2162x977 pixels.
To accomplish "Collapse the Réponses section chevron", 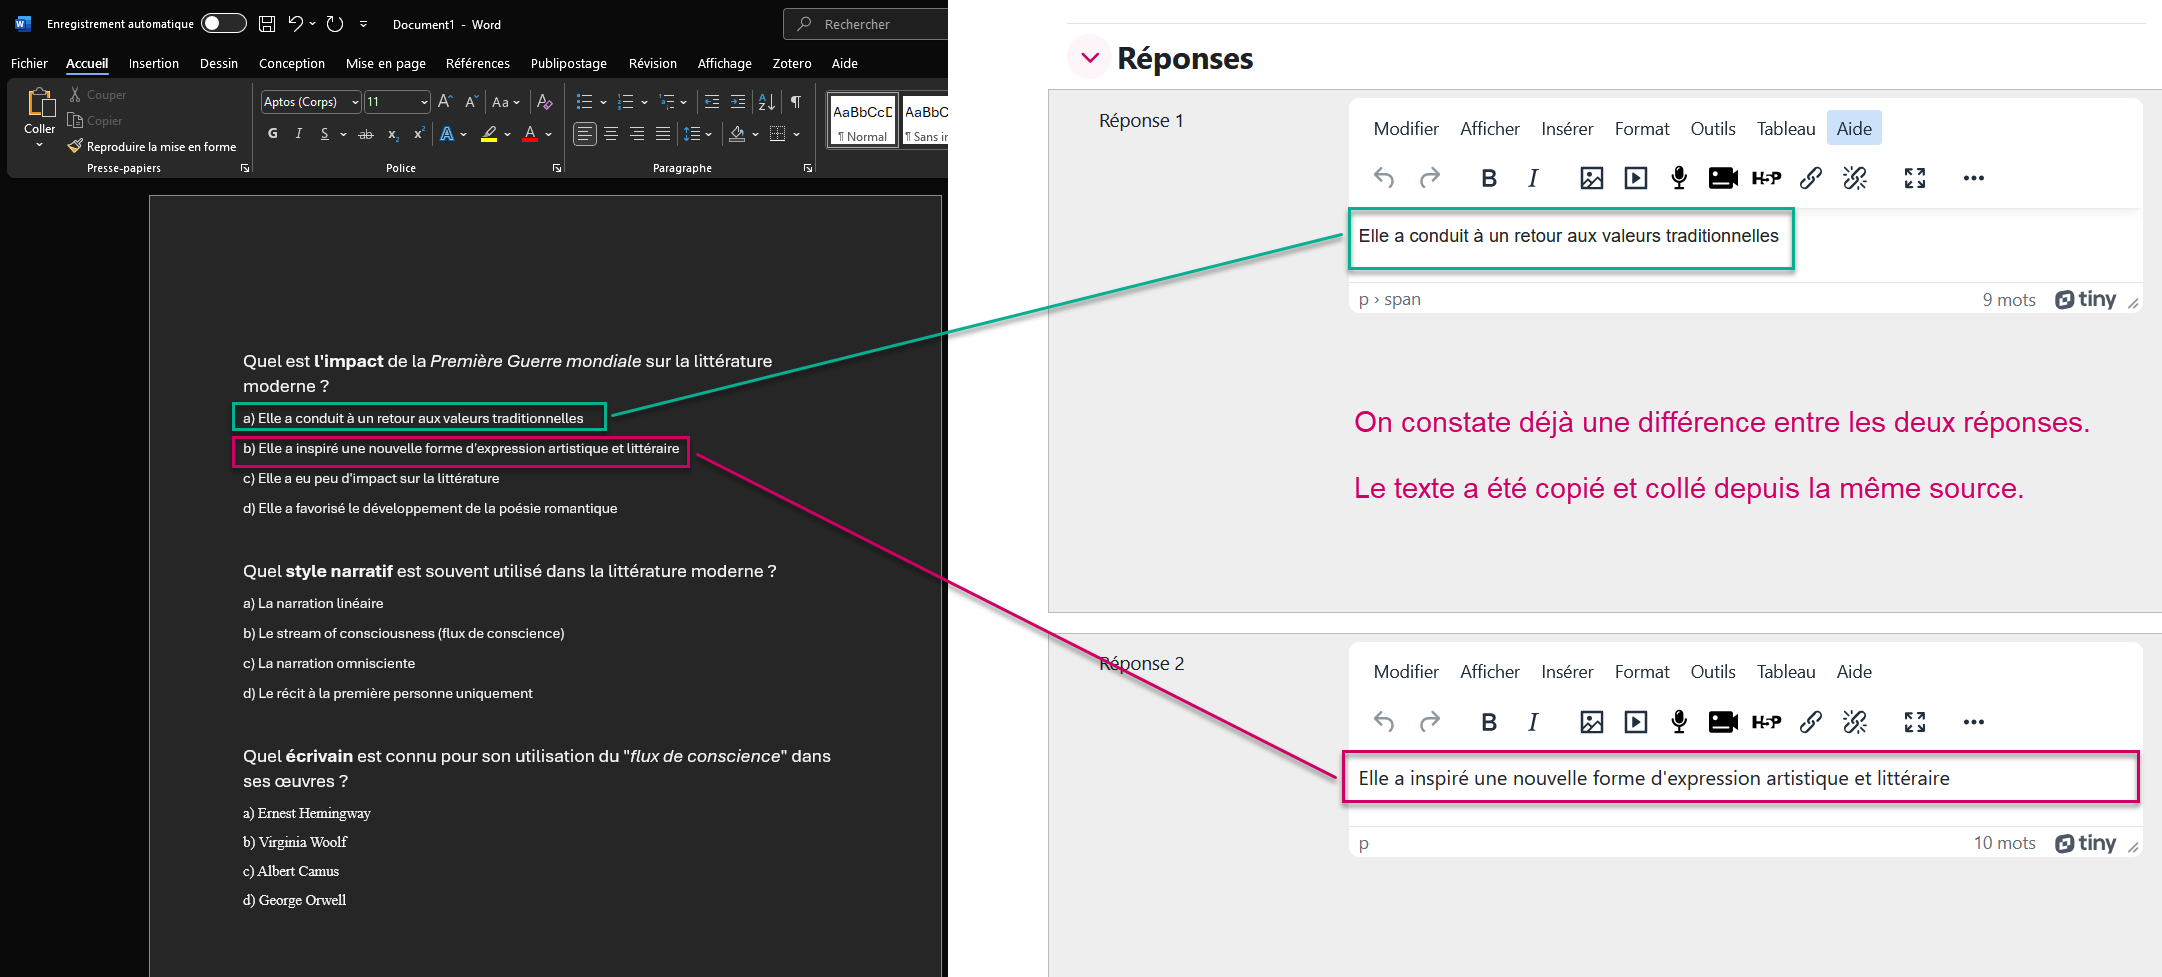I will click(x=1090, y=58).
